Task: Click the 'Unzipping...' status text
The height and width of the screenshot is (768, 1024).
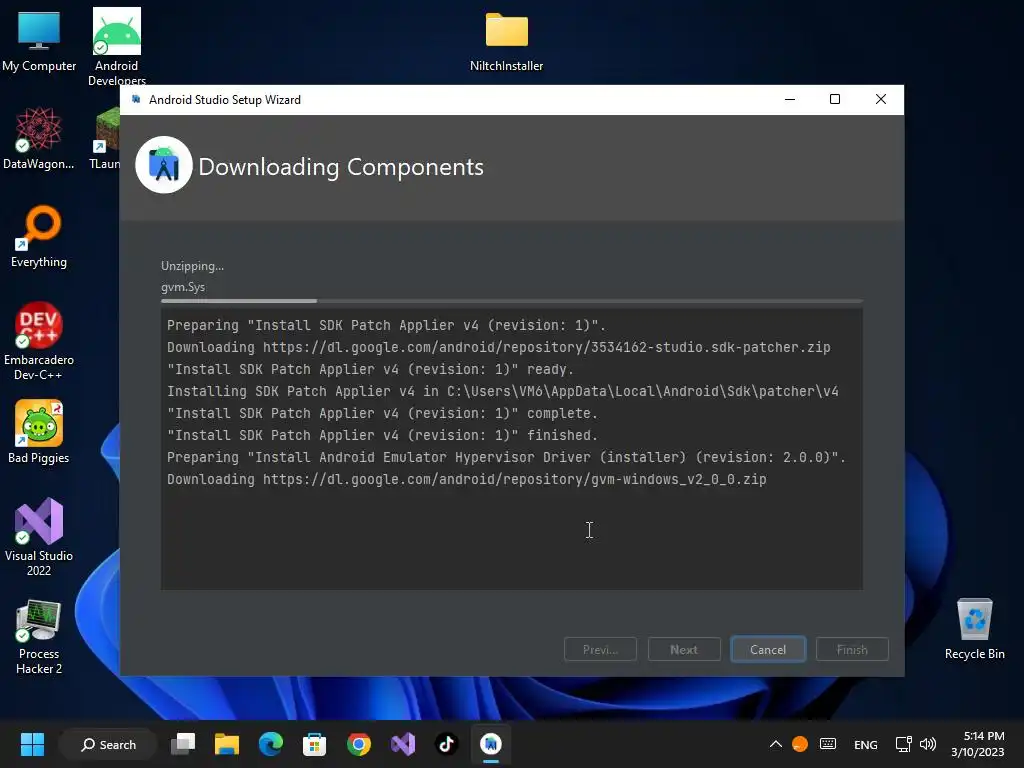Action: (193, 266)
